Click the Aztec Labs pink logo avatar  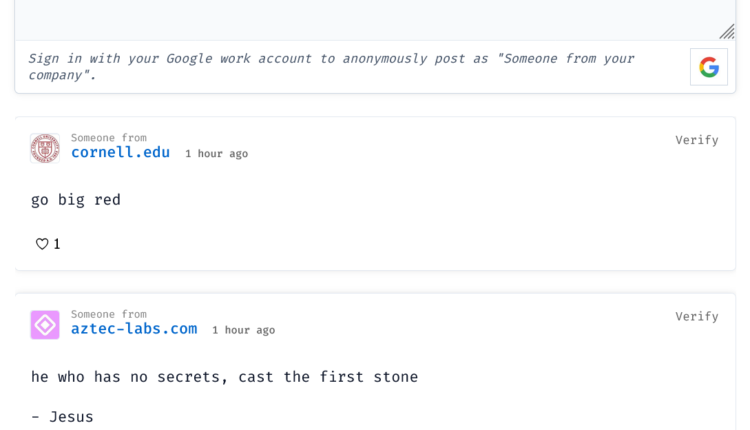[x=45, y=325]
